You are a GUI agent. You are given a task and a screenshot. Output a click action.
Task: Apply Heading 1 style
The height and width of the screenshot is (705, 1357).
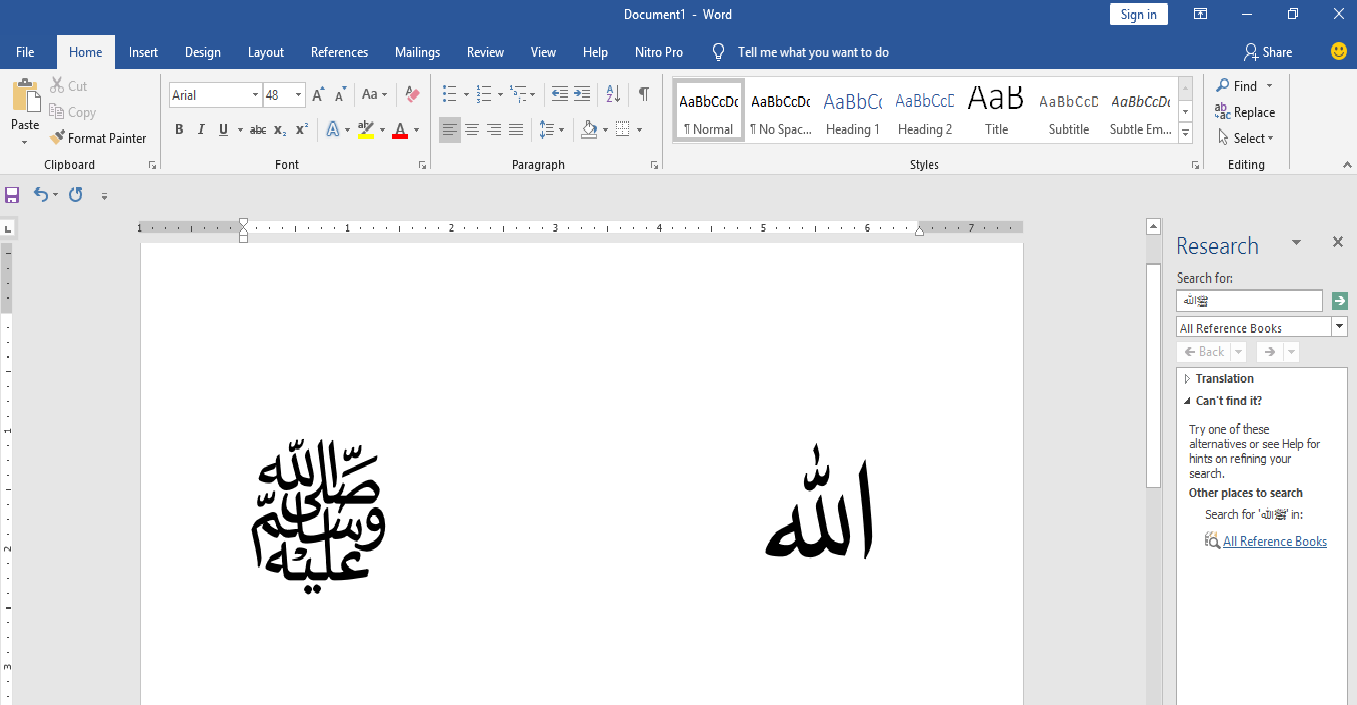click(853, 111)
